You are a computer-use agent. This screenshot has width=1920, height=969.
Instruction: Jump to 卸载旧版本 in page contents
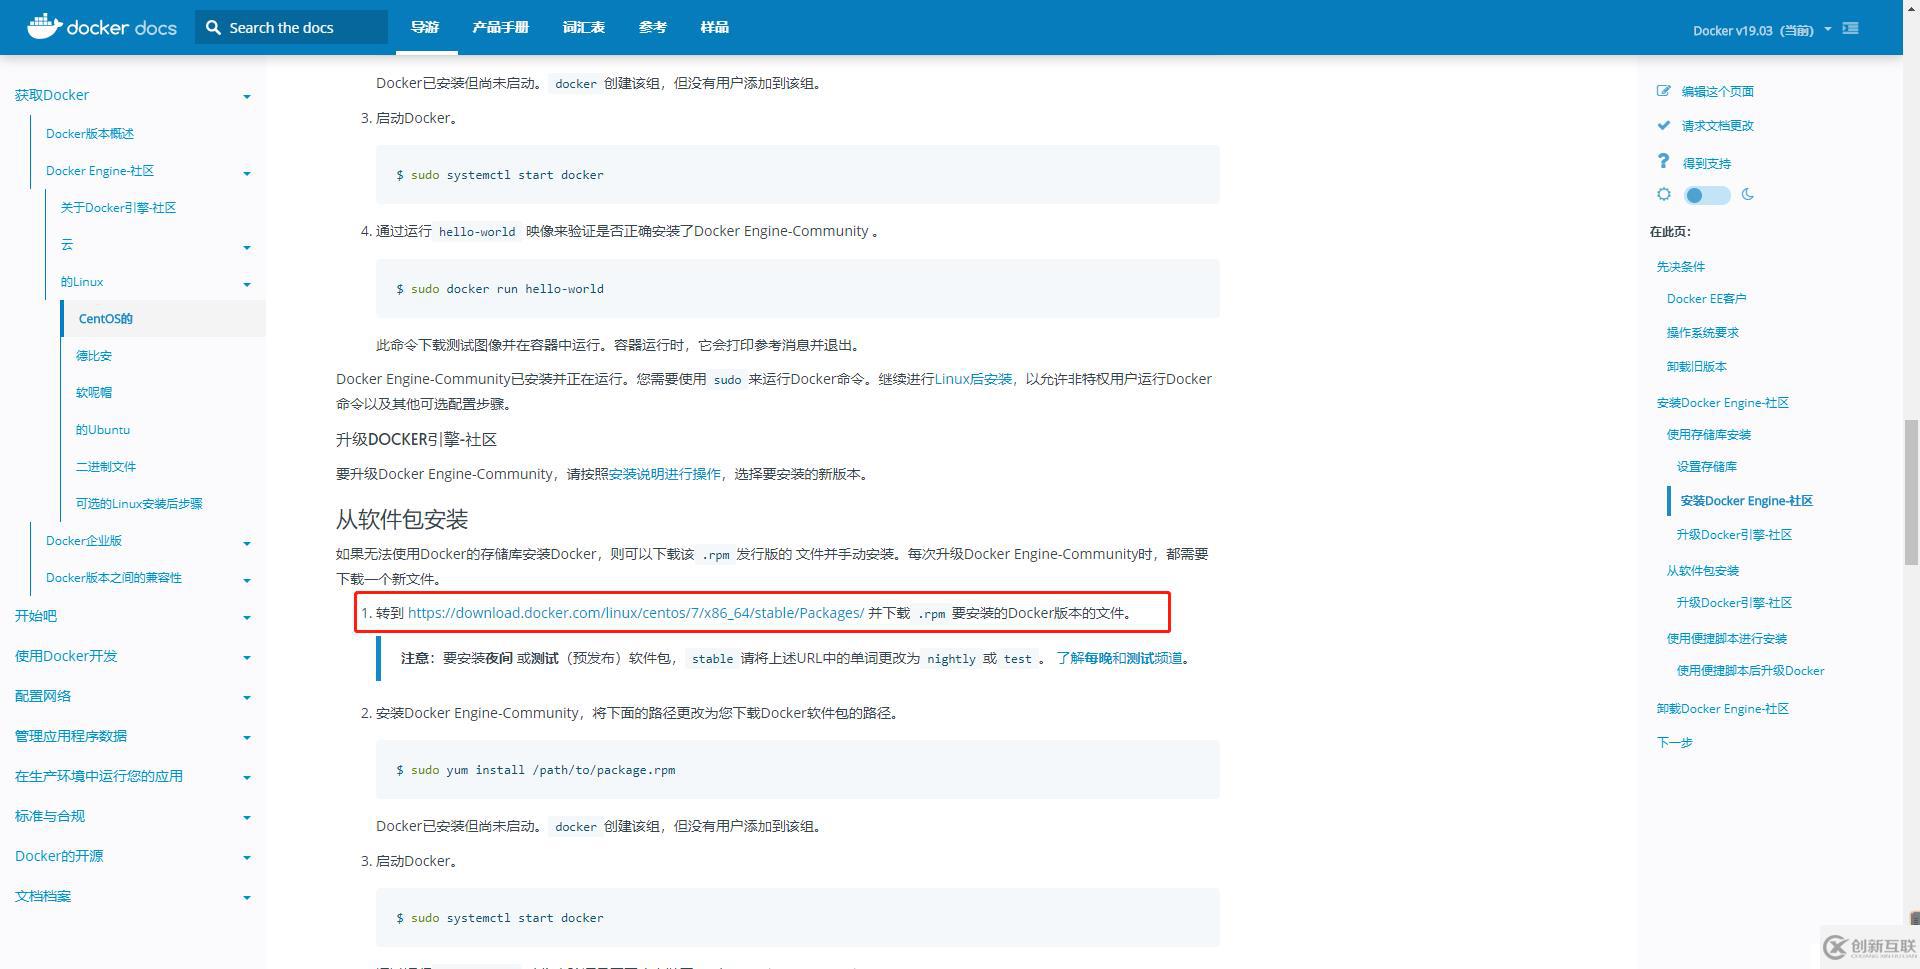(x=1697, y=366)
